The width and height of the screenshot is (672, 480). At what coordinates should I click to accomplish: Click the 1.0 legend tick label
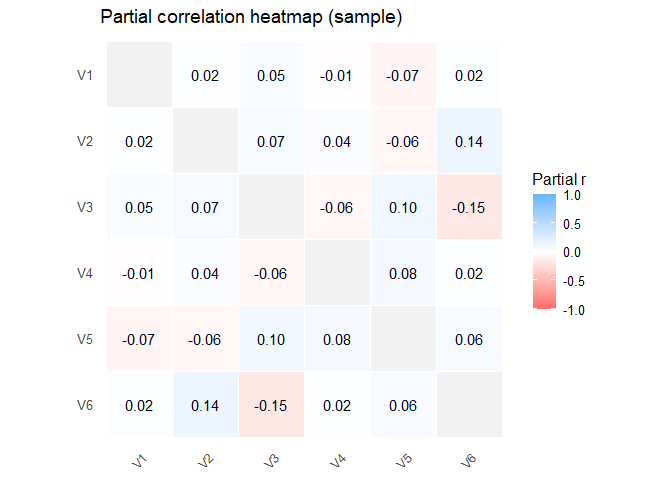coord(573,196)
